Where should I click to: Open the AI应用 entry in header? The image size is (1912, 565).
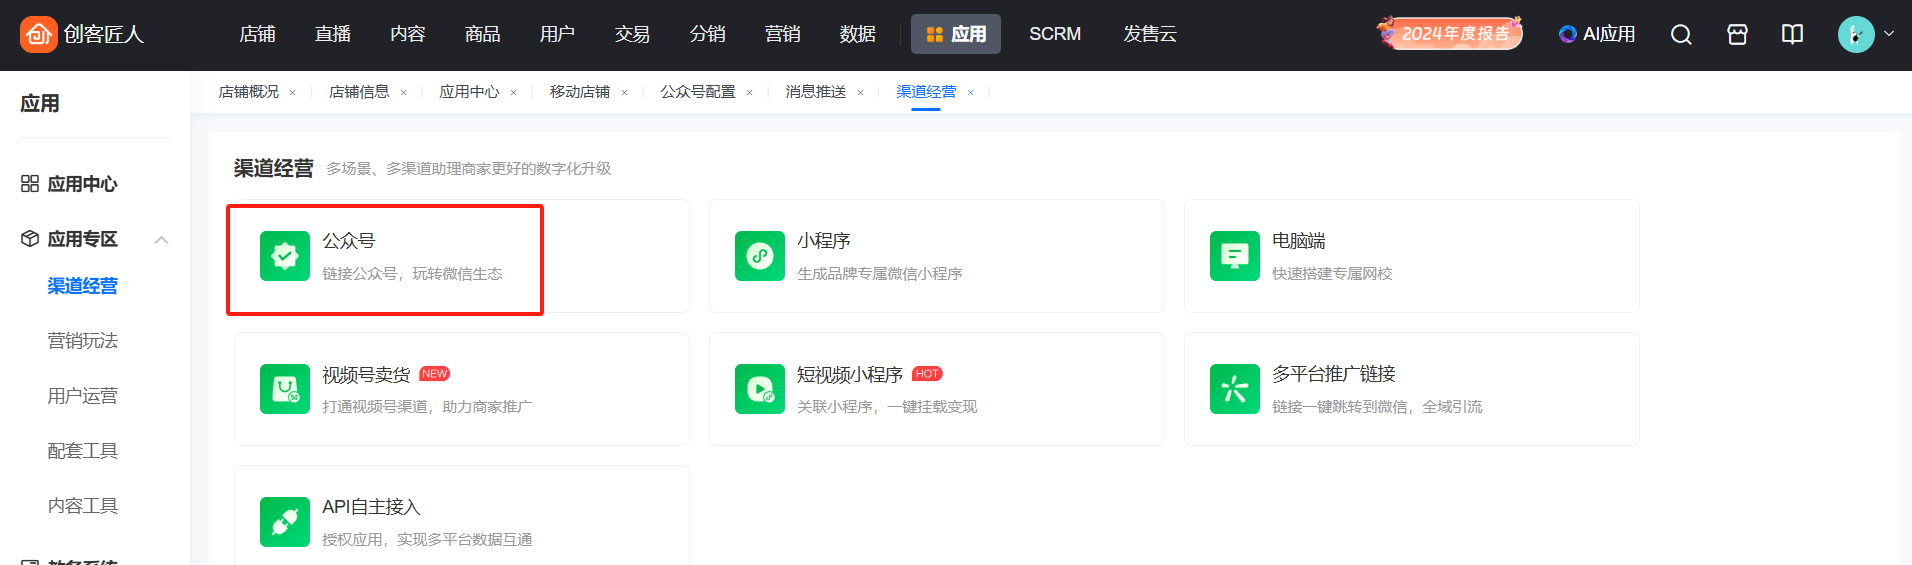tap(1597, 34)
